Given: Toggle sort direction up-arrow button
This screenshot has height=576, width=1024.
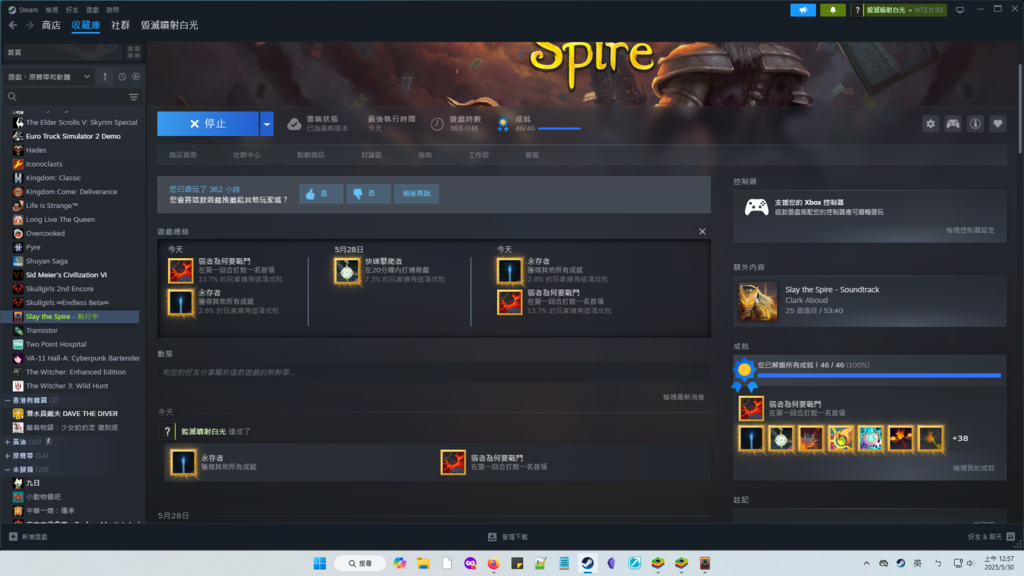Looking at the screenshot, I should point(104,76).
